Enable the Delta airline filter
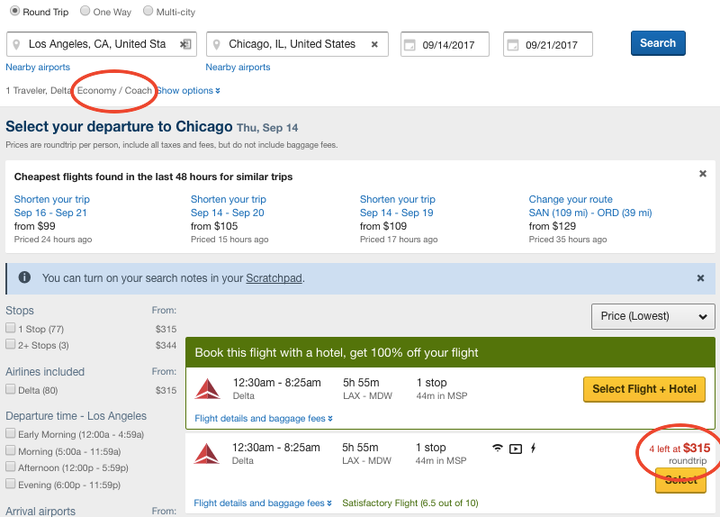The image size is (720, 517). point(10,389)
